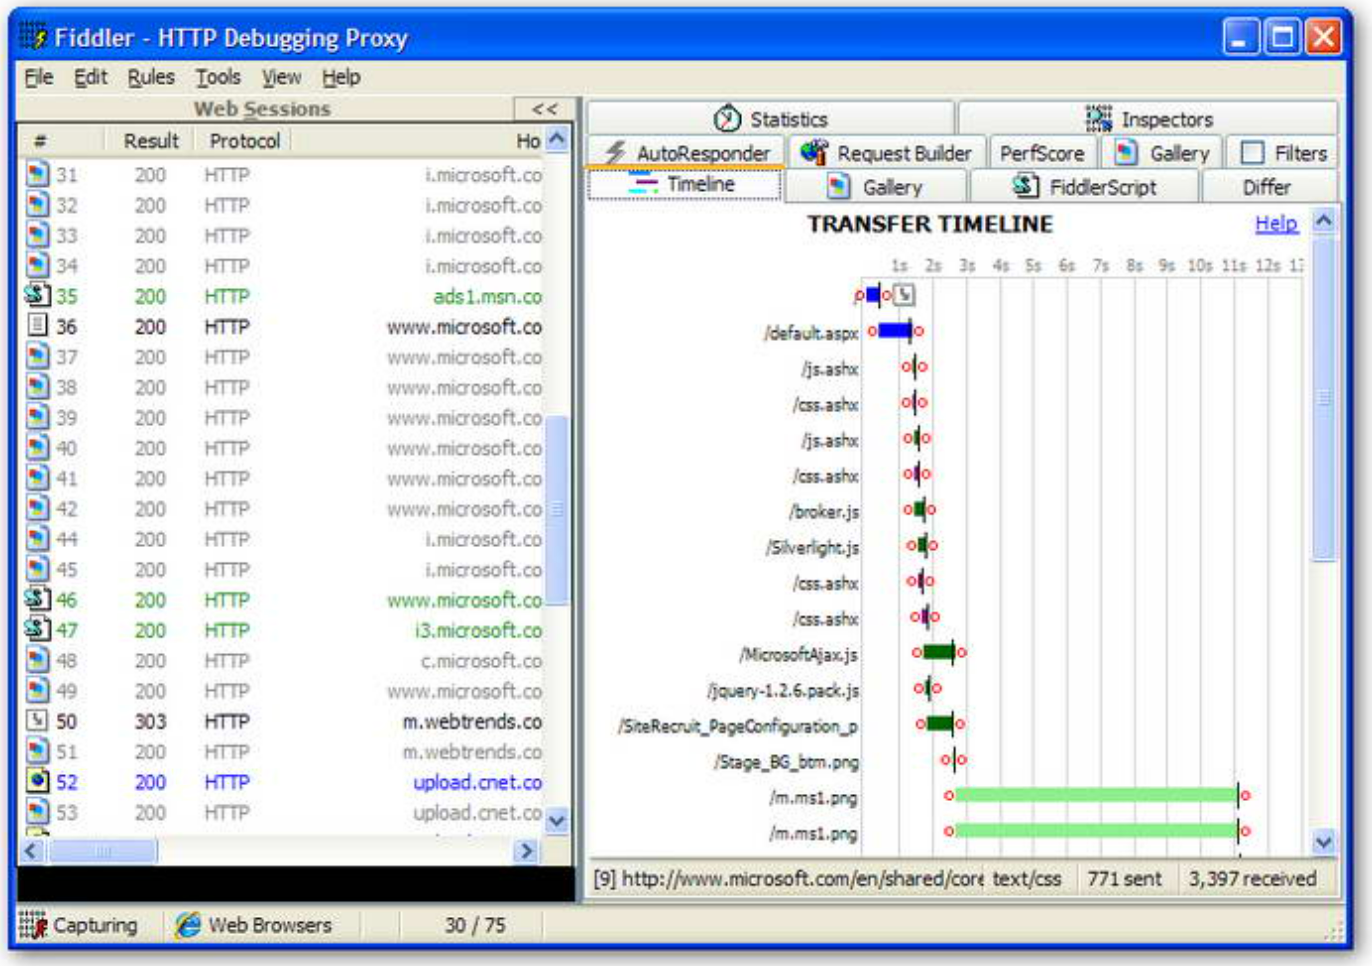
Task: Select session 47 script icon
Action: [x=37, y=628]
